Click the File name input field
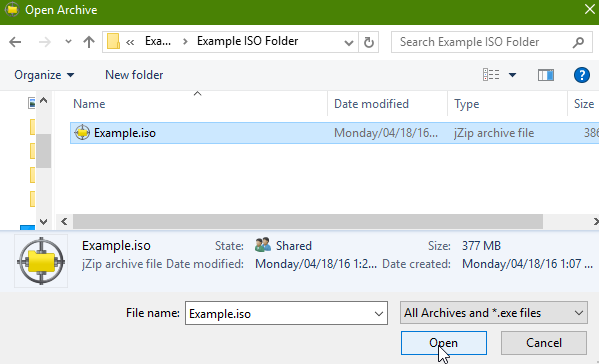Screen dimensions: 599x364 pyautogui.click(x=280, y=313)
